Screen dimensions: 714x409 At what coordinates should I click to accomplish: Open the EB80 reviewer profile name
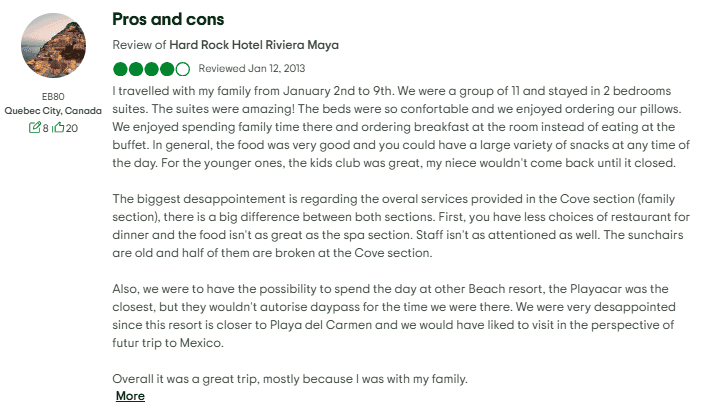click(x=53, y=97)
